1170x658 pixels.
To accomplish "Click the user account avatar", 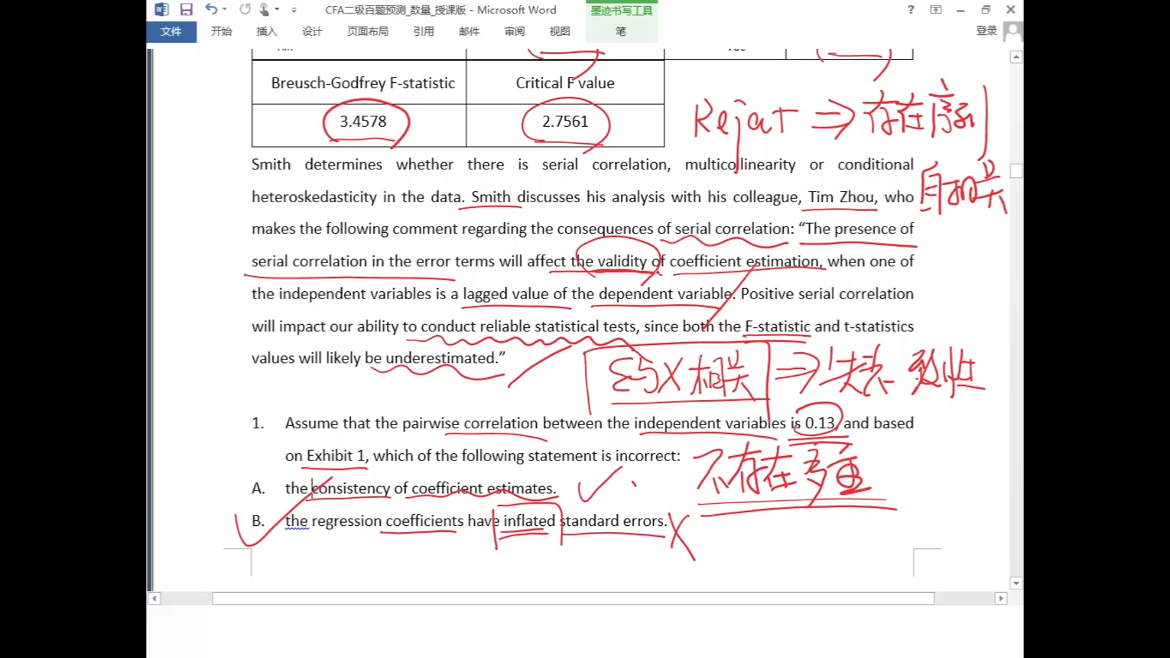I will click(1013, 31).
